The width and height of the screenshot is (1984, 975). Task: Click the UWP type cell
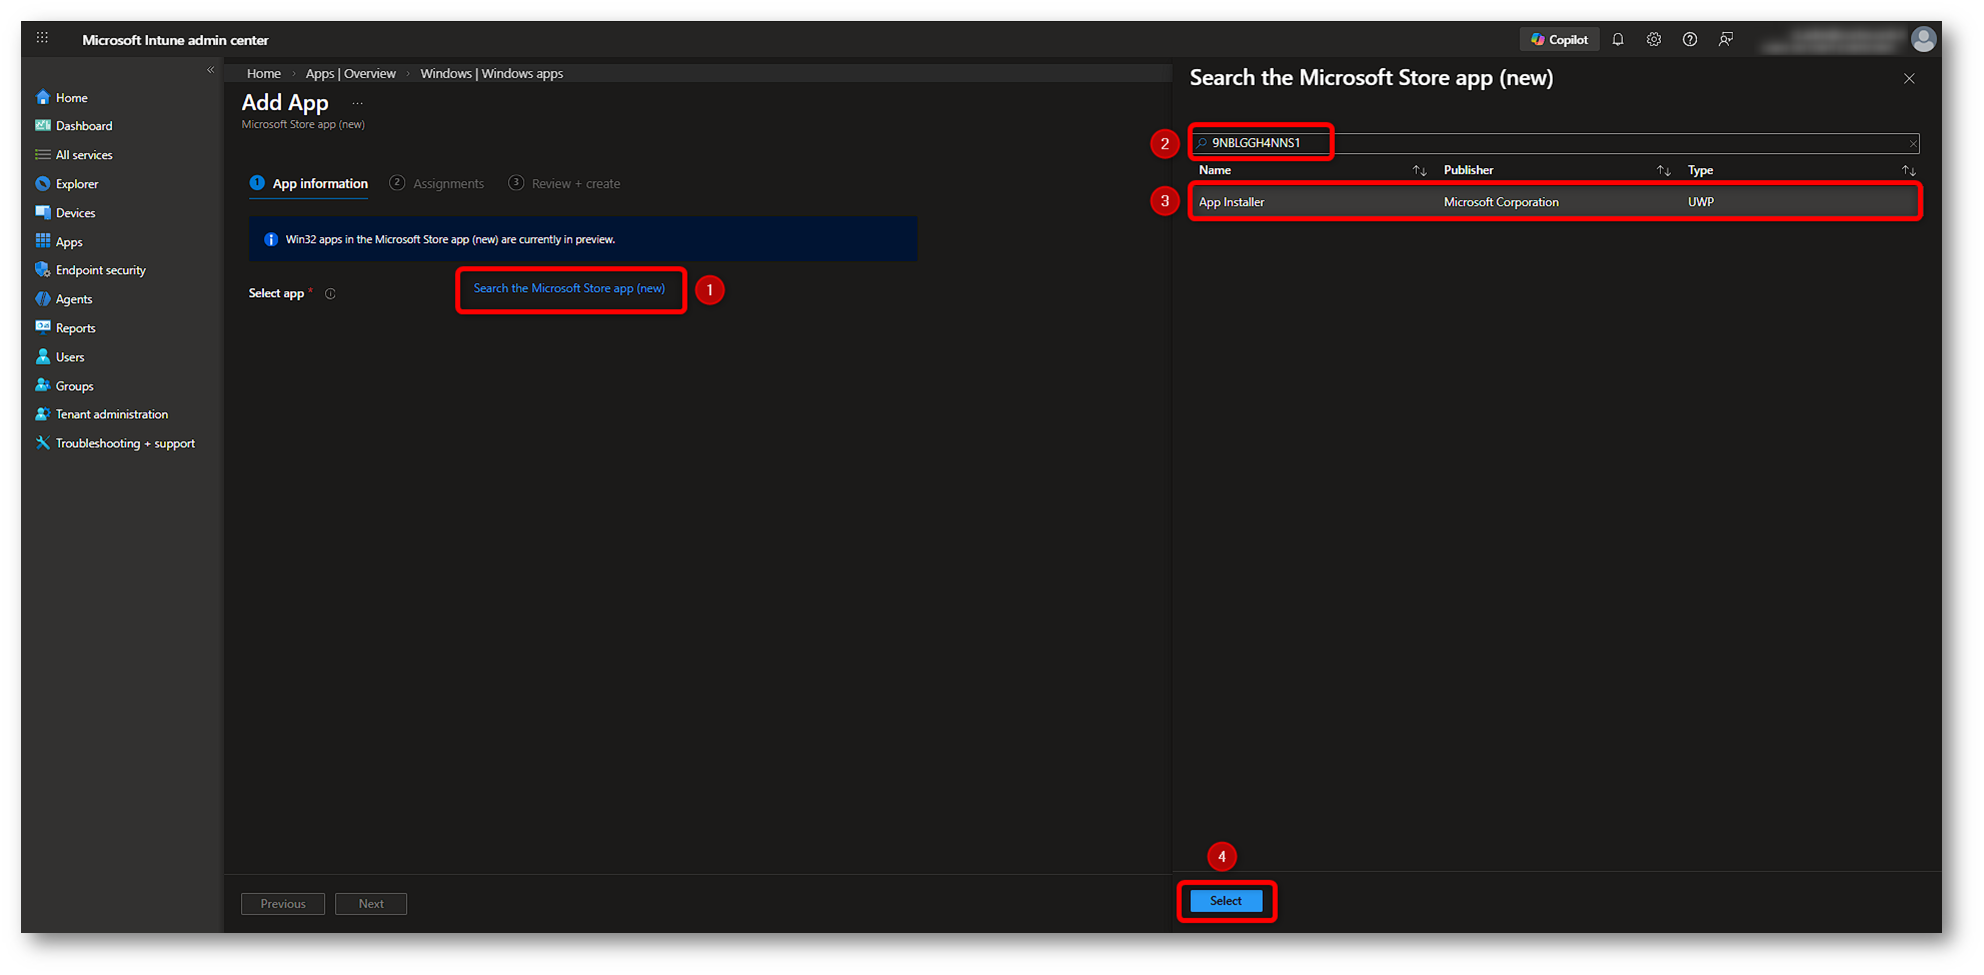[1700, 202]
